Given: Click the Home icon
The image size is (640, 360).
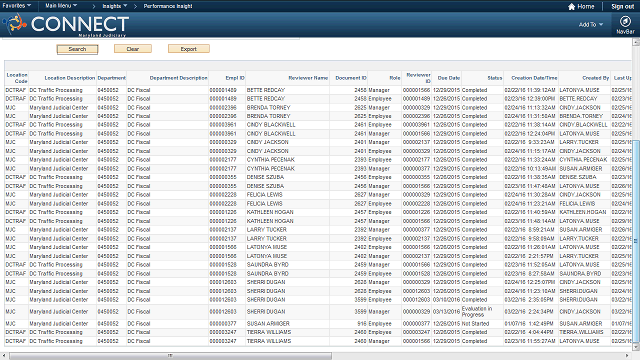Looking at the screenshot, I should [x=571, y=7].
